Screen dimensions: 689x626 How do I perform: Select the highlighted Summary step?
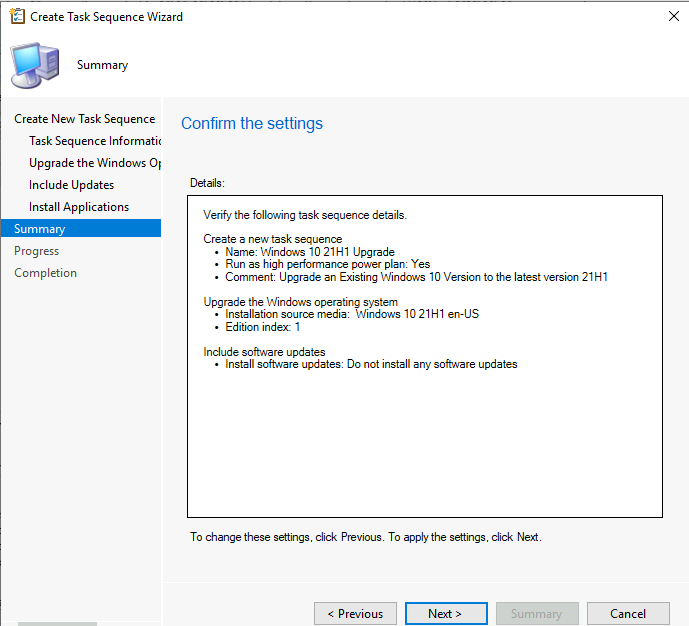pyautogui.click(x=81, y=228)
